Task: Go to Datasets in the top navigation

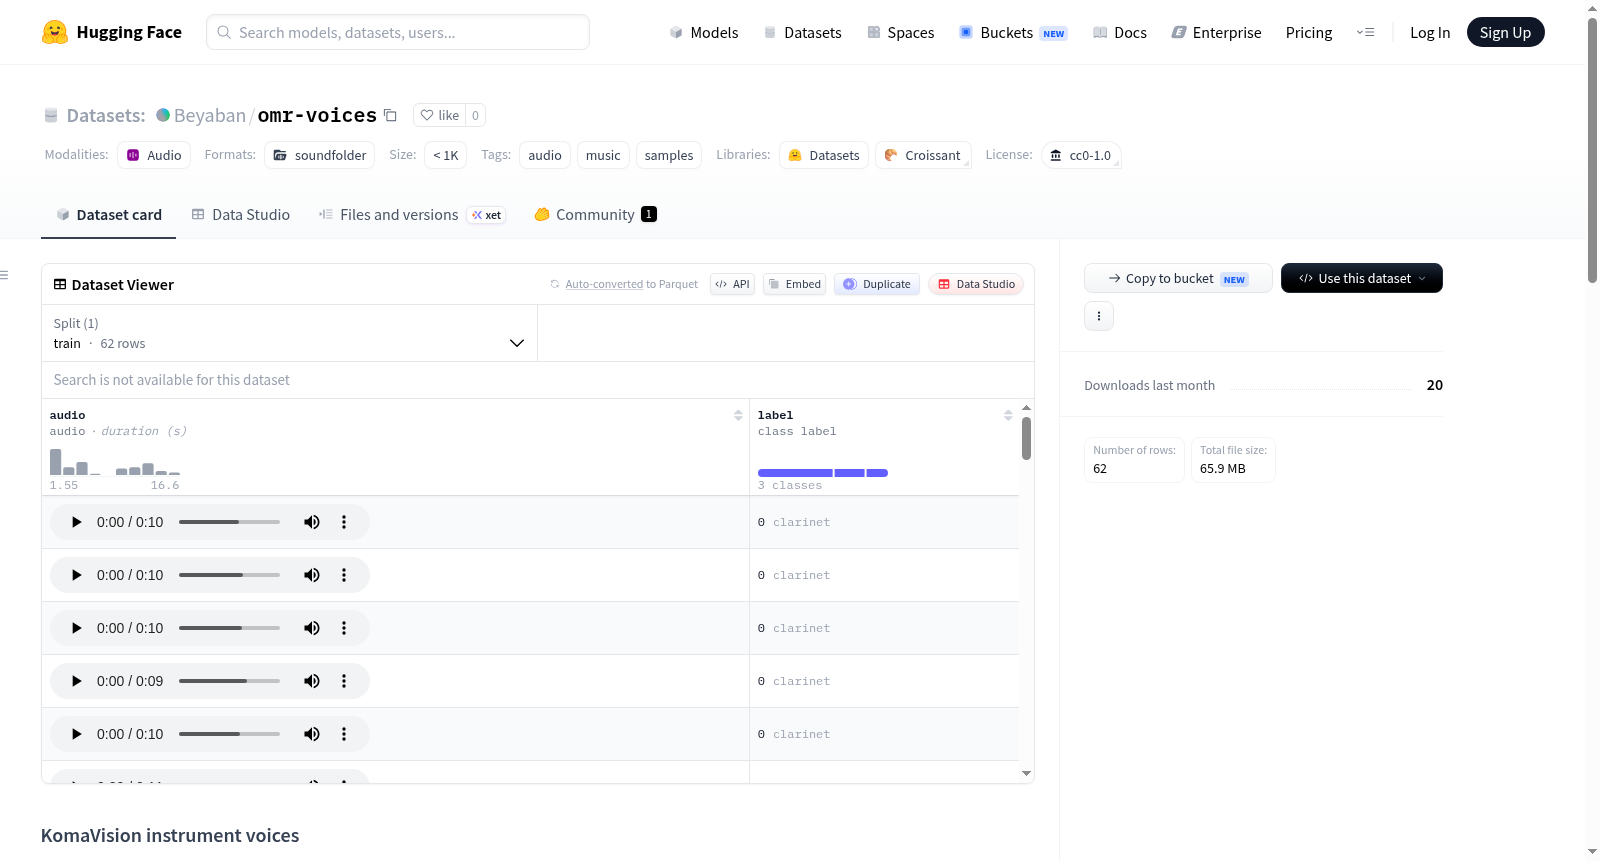Action: (x=802, y=33)
